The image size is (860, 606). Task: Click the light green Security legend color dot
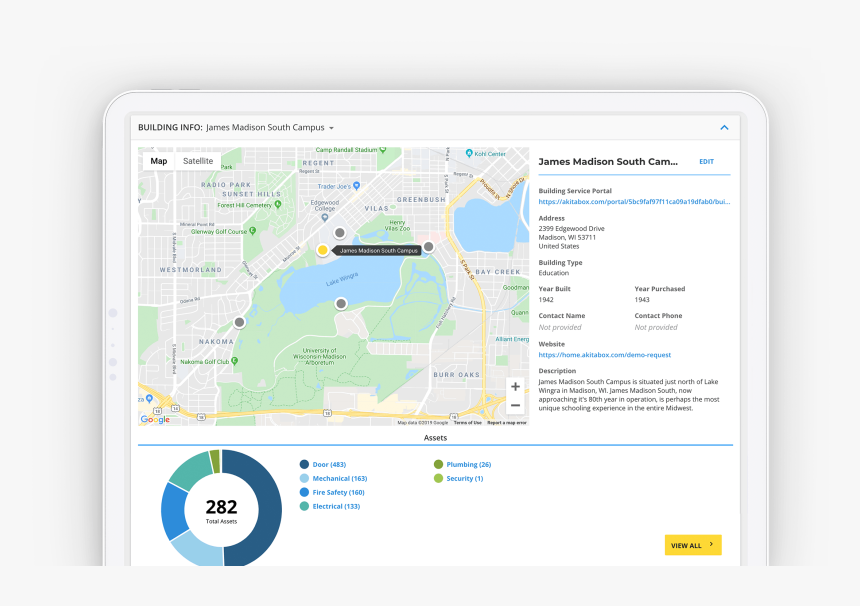pos(438,478)
